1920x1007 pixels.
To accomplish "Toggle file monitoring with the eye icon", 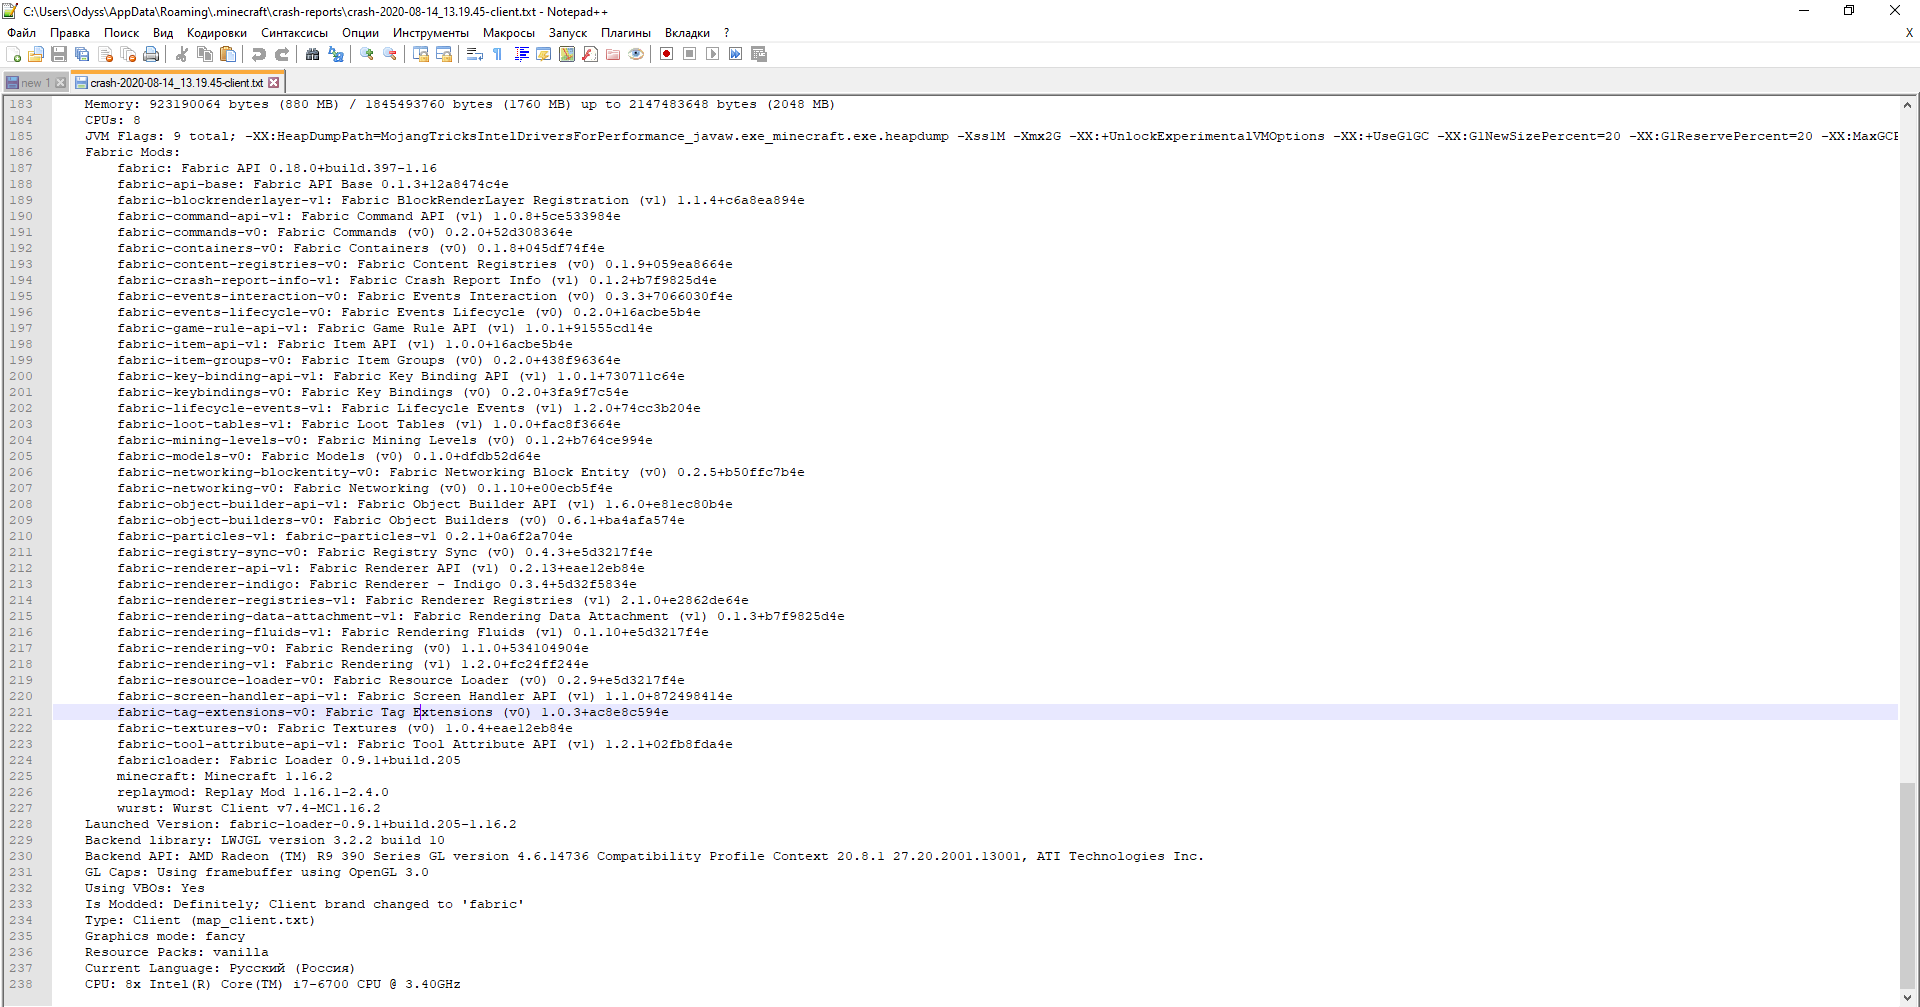I will pos(636,54).
